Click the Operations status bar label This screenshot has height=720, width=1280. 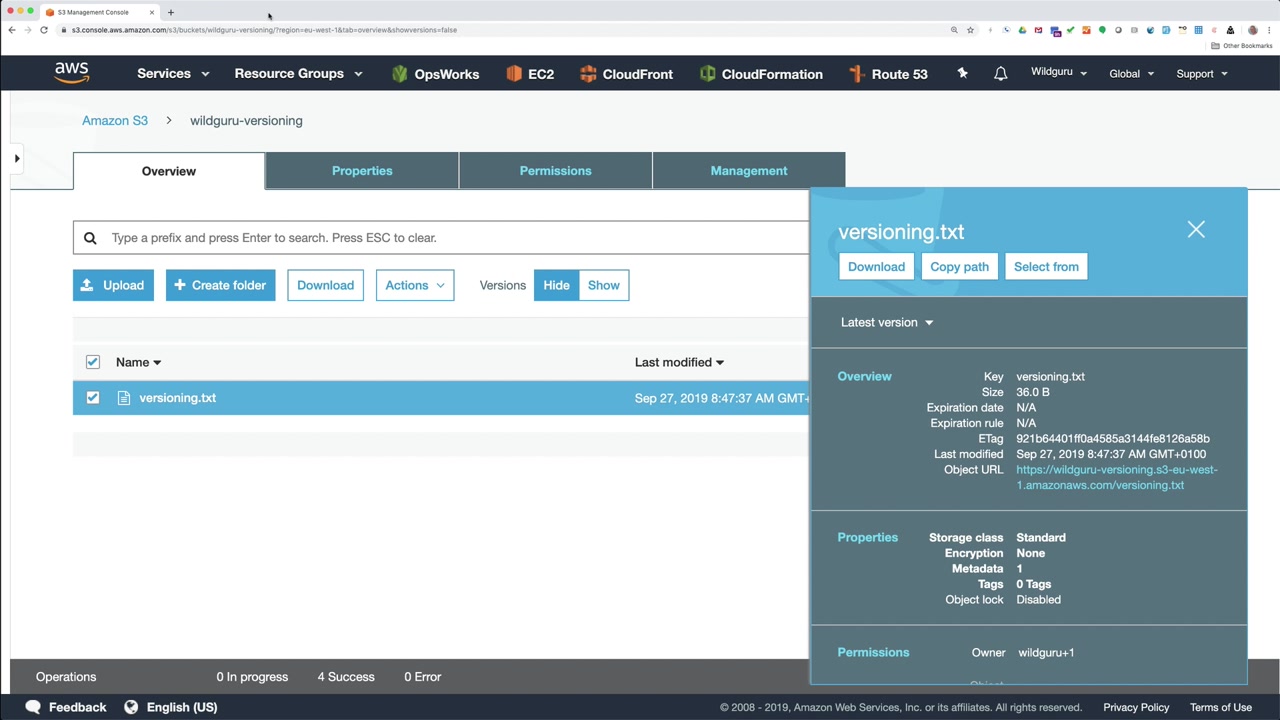coord(66,677)
